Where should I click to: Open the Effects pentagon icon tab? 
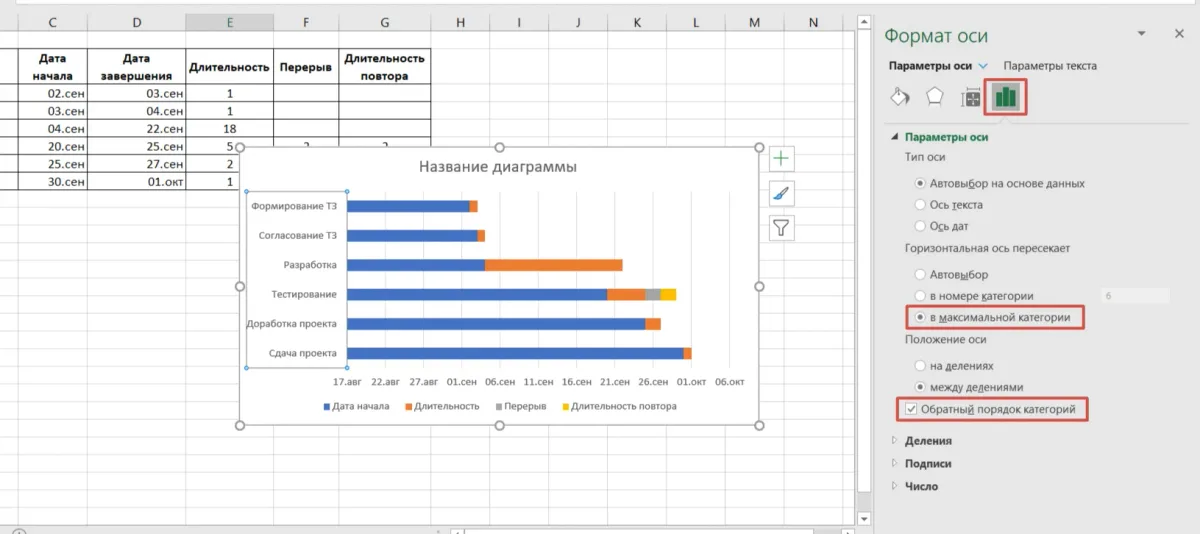coord(934,97)
